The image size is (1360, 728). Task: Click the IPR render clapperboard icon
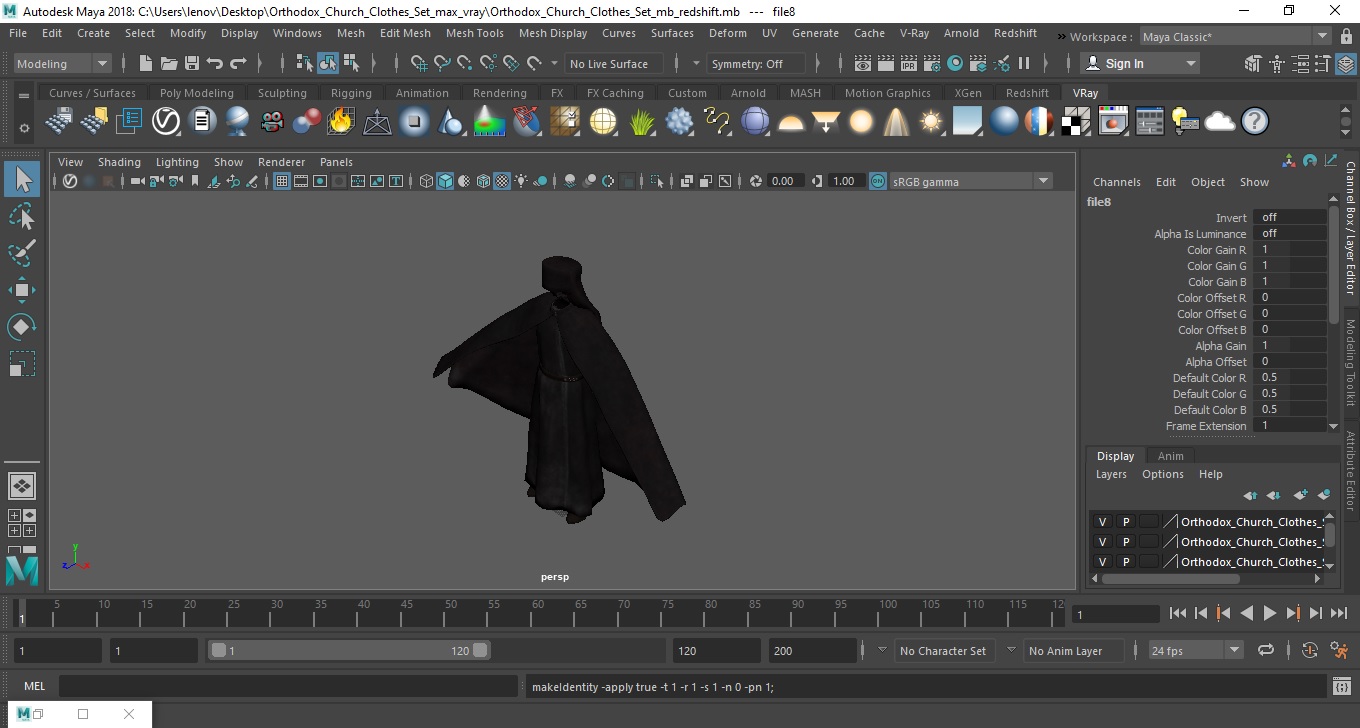point(909,63)
